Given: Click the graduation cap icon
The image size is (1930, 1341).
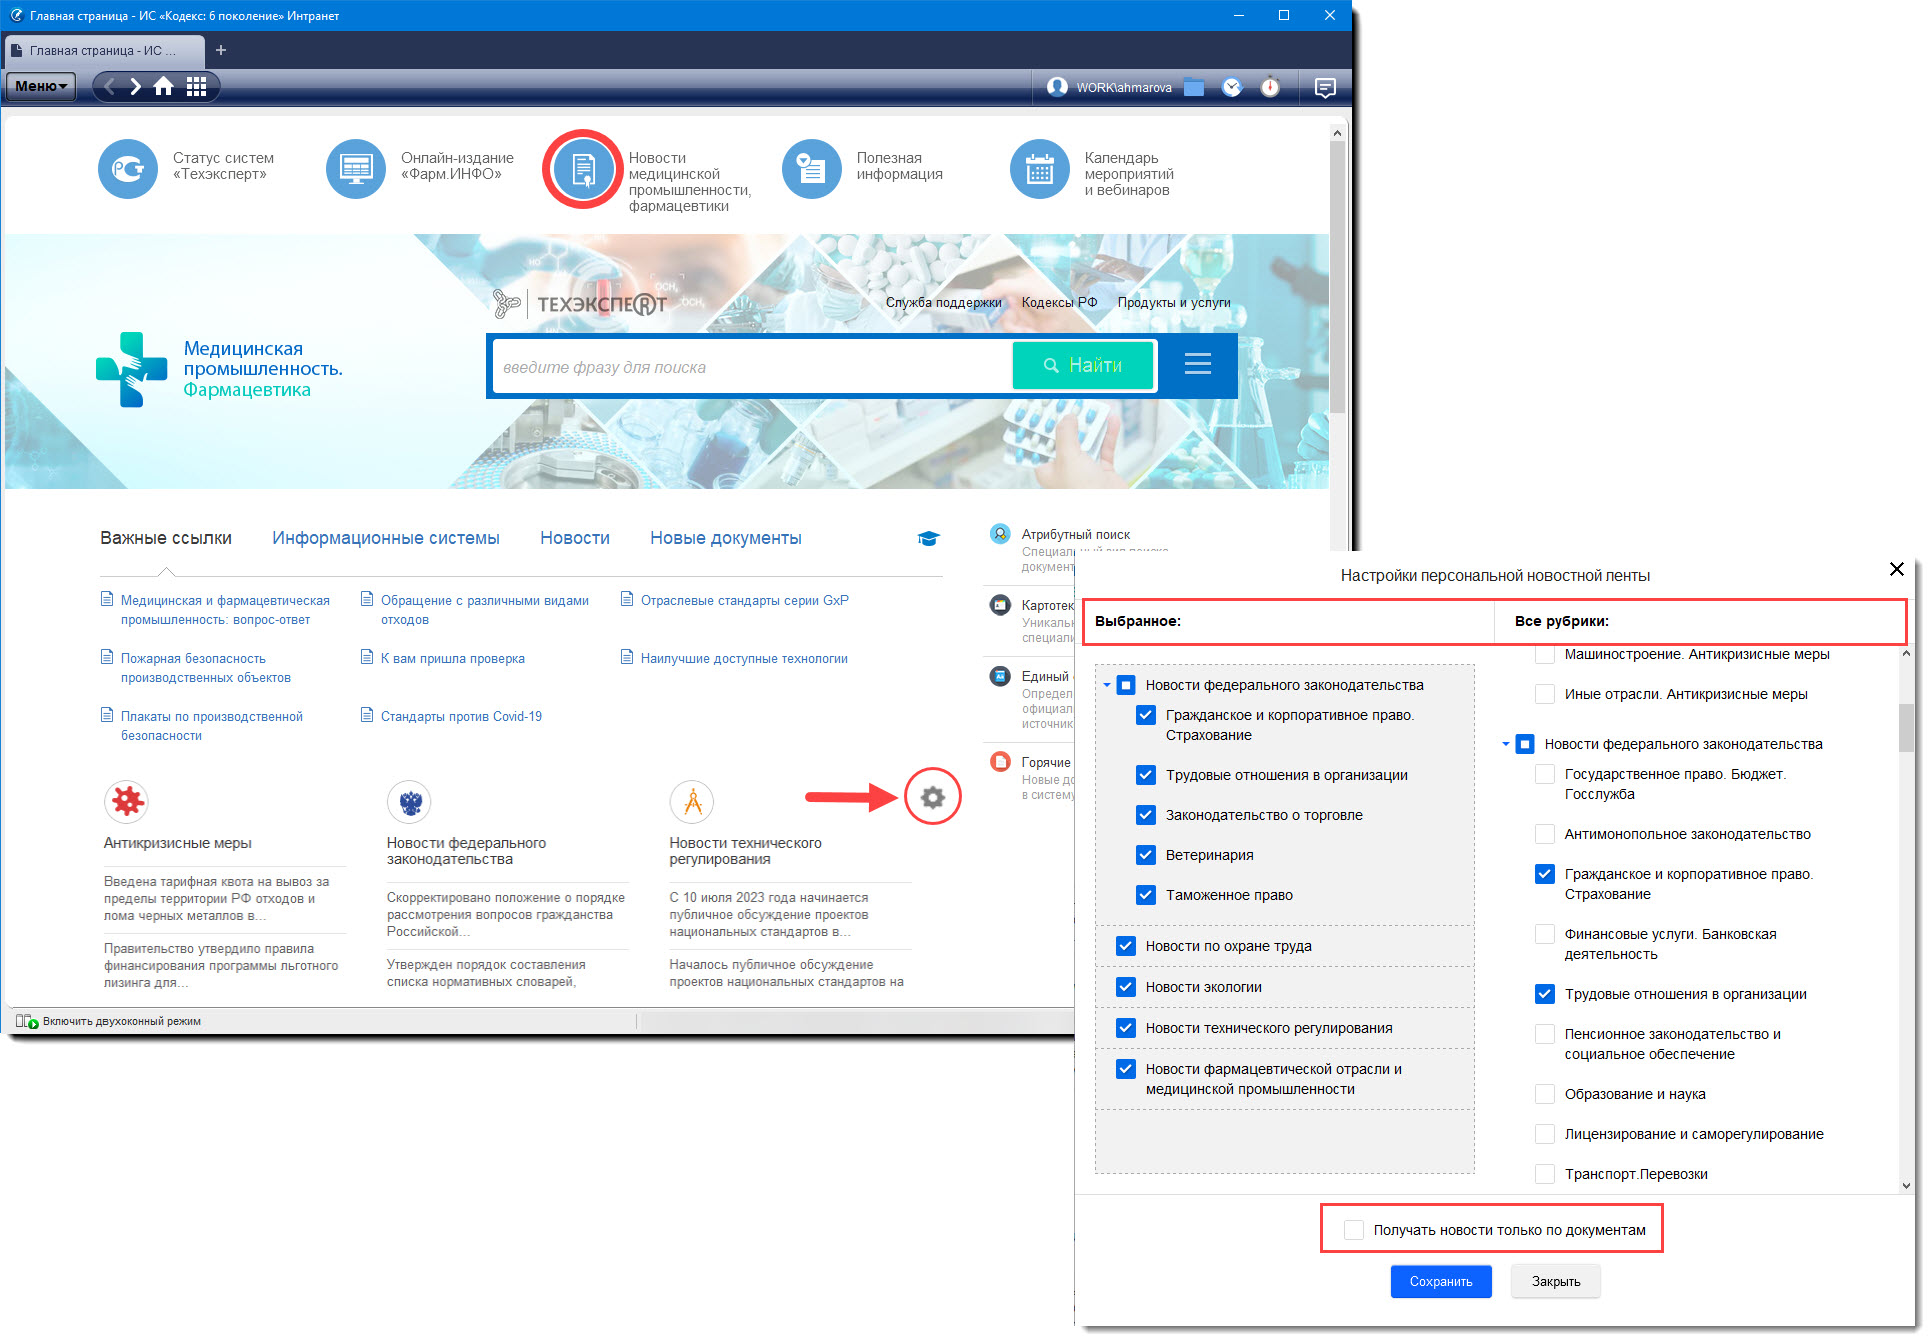Looking at the screenshot, I should (929, 539).
